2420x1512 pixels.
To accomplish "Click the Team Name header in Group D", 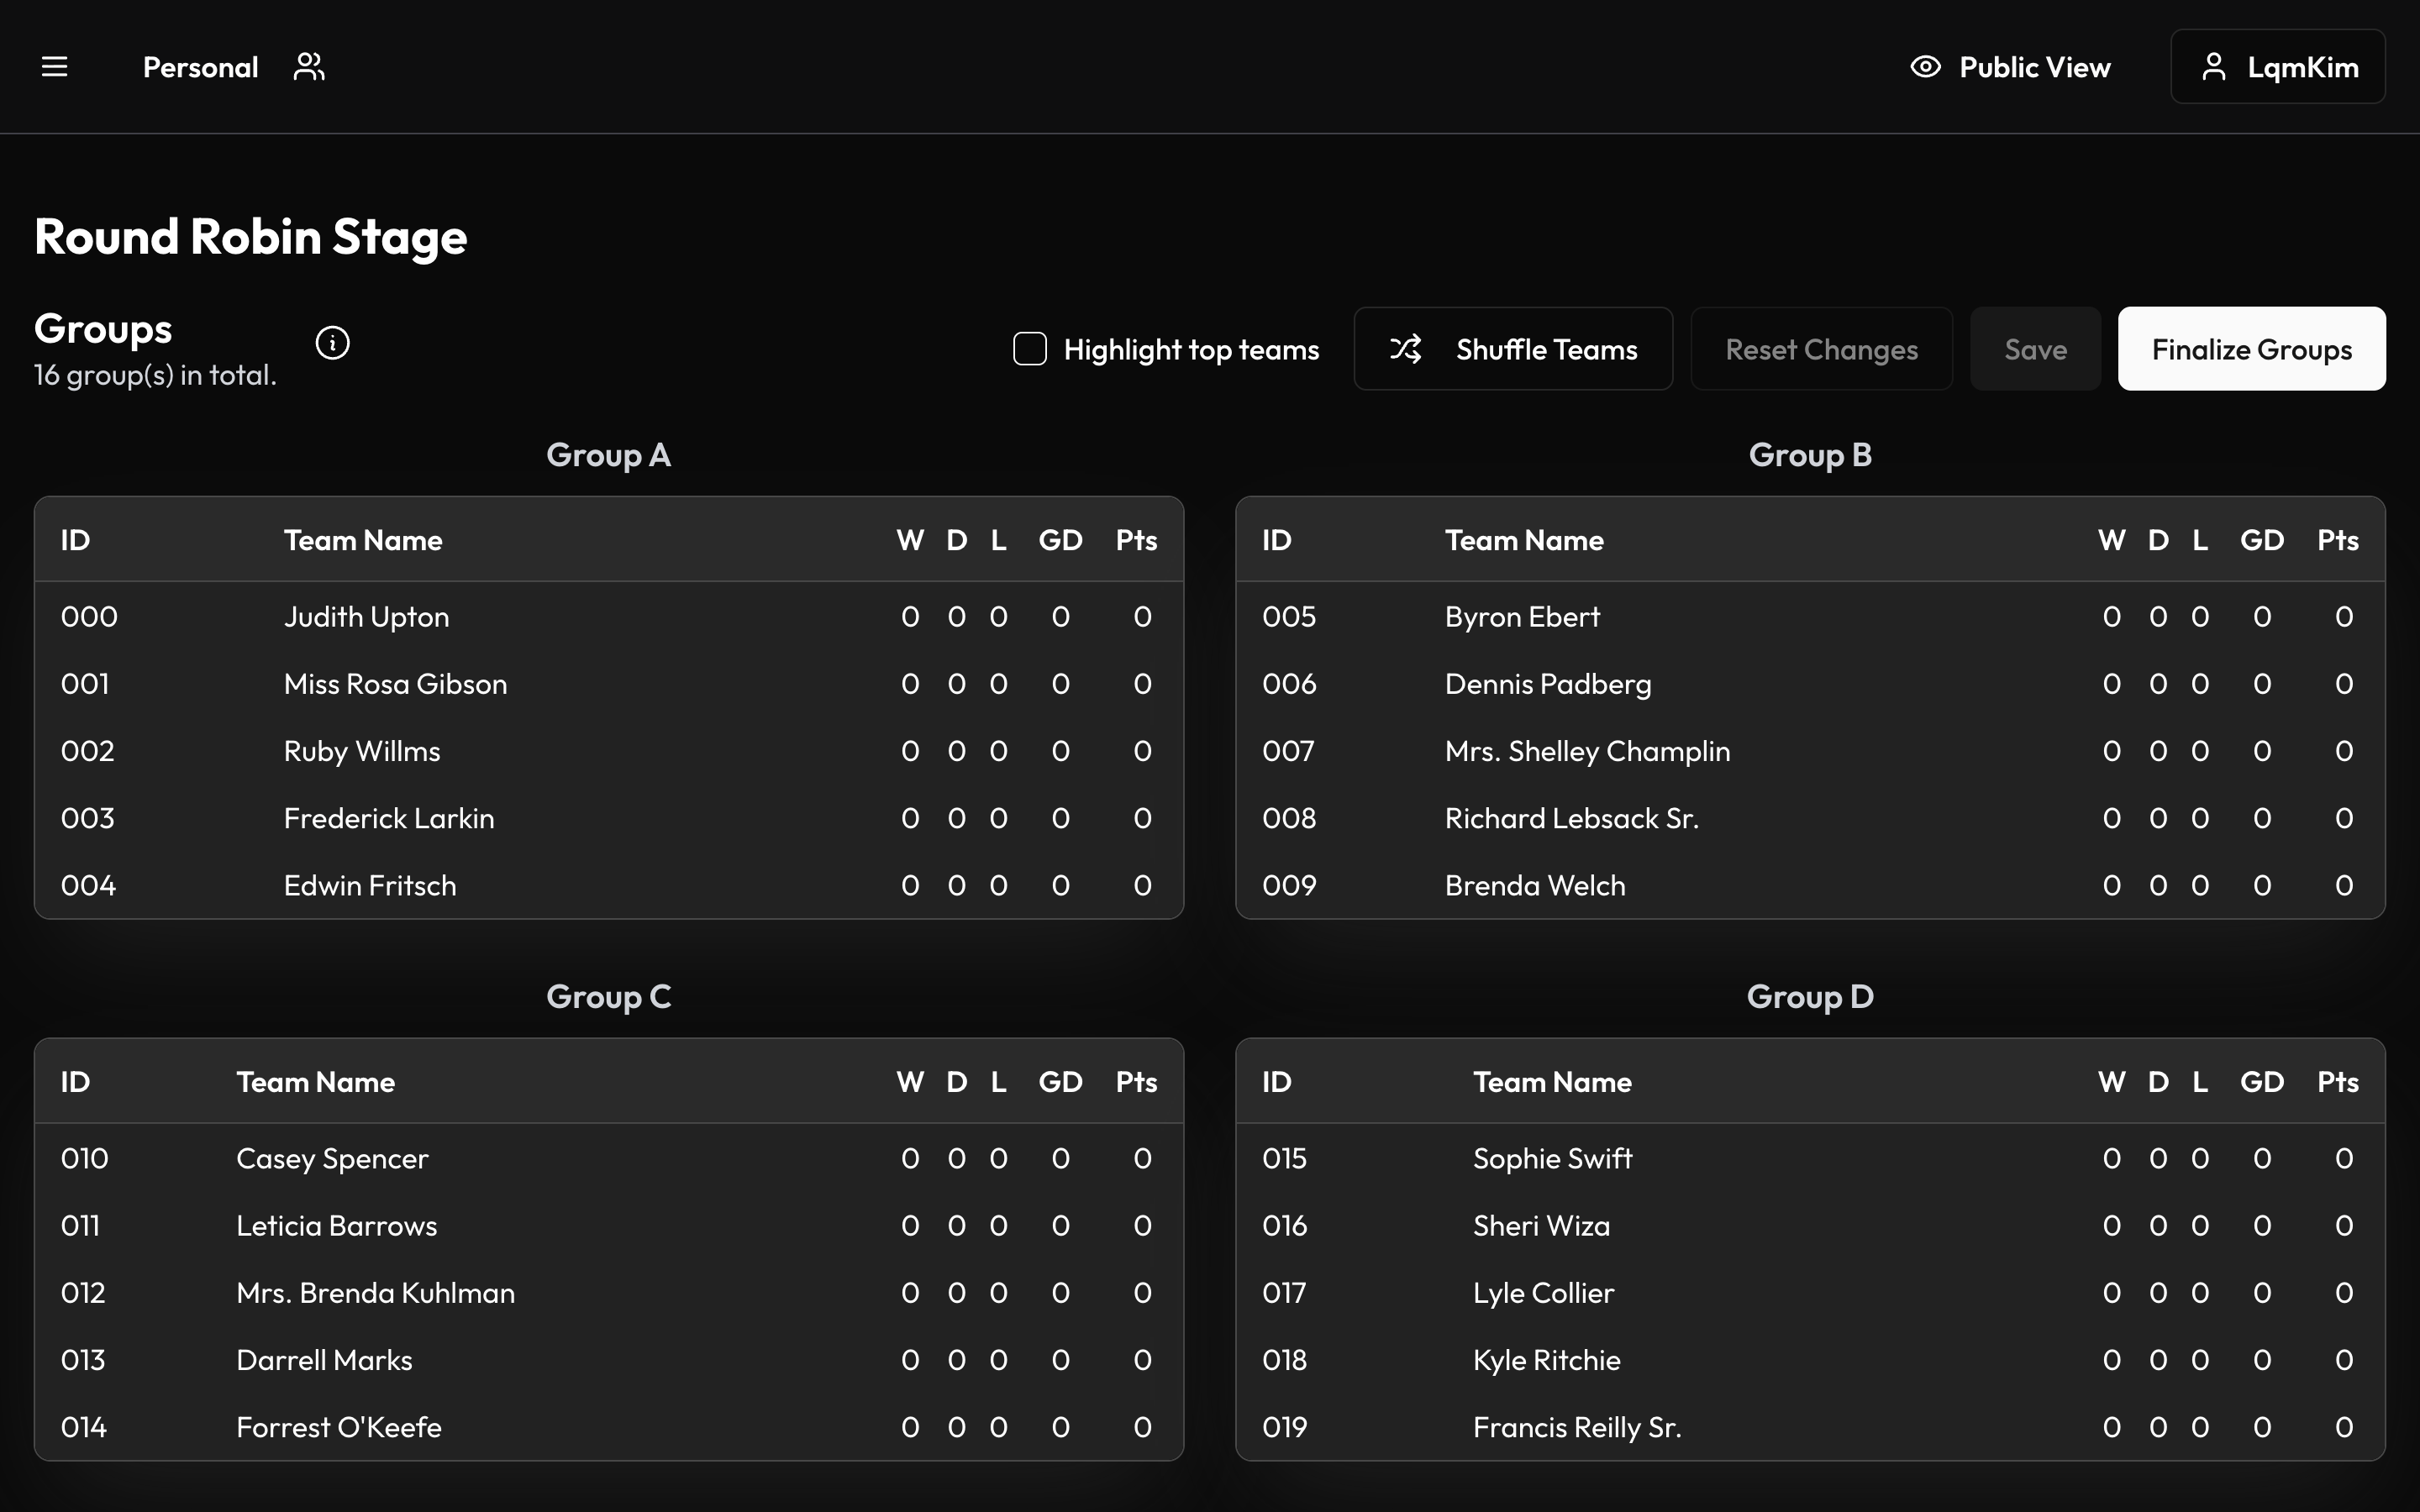I will click(x=1552, y=1082).
